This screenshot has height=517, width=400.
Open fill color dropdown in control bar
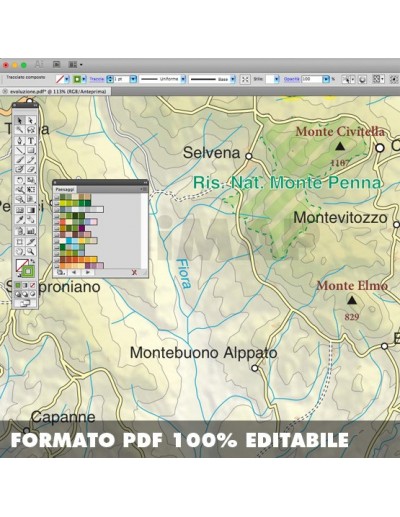click(x=67, y=79)
